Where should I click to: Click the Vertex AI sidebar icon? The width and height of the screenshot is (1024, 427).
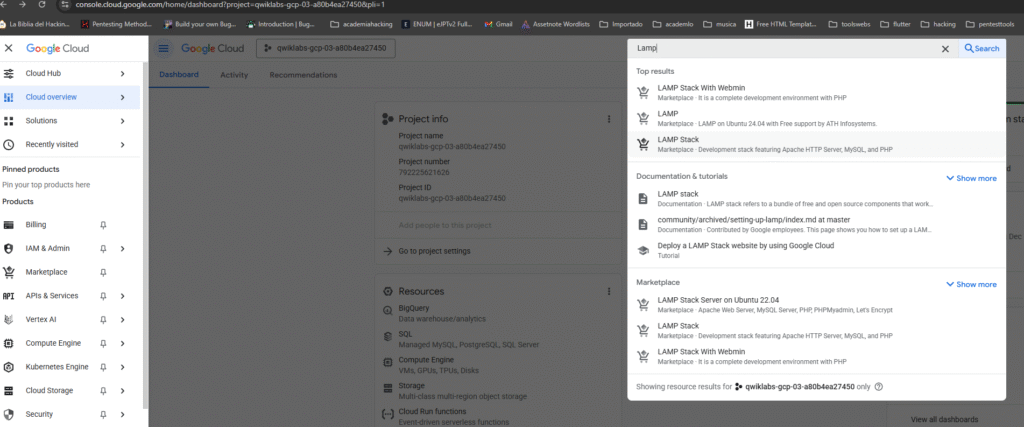9,320
